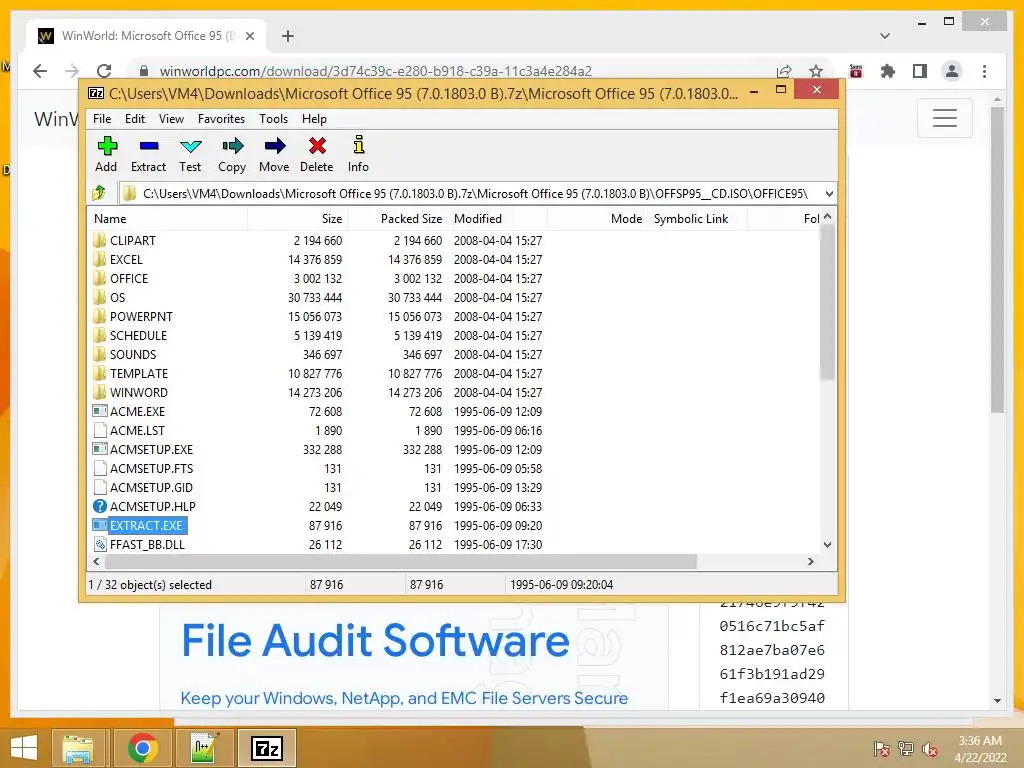Open Chrome three-dot menu

tap(984, 71)
